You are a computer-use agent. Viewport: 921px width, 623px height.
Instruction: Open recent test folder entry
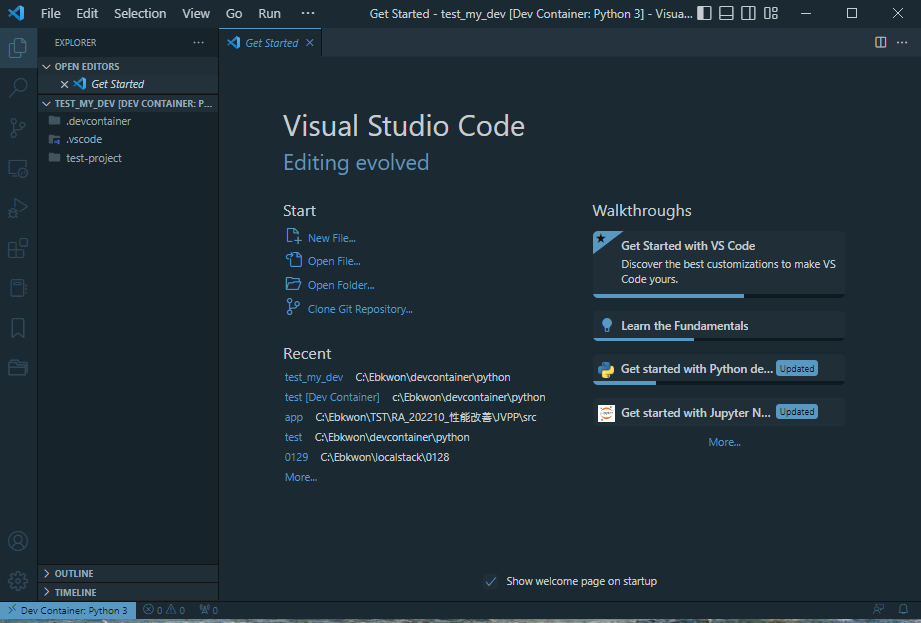293,437
